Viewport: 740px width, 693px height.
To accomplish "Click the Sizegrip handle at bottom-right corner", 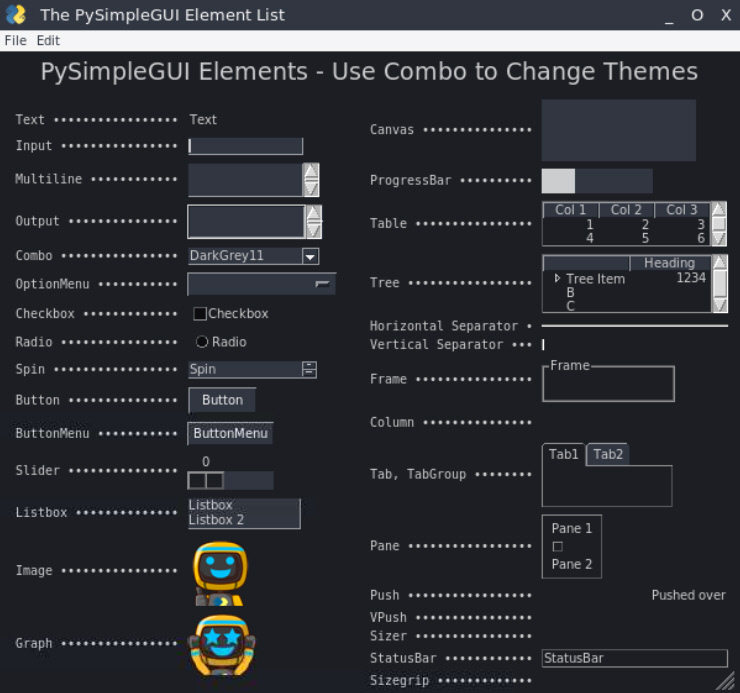I will click(x=724, y=681).
